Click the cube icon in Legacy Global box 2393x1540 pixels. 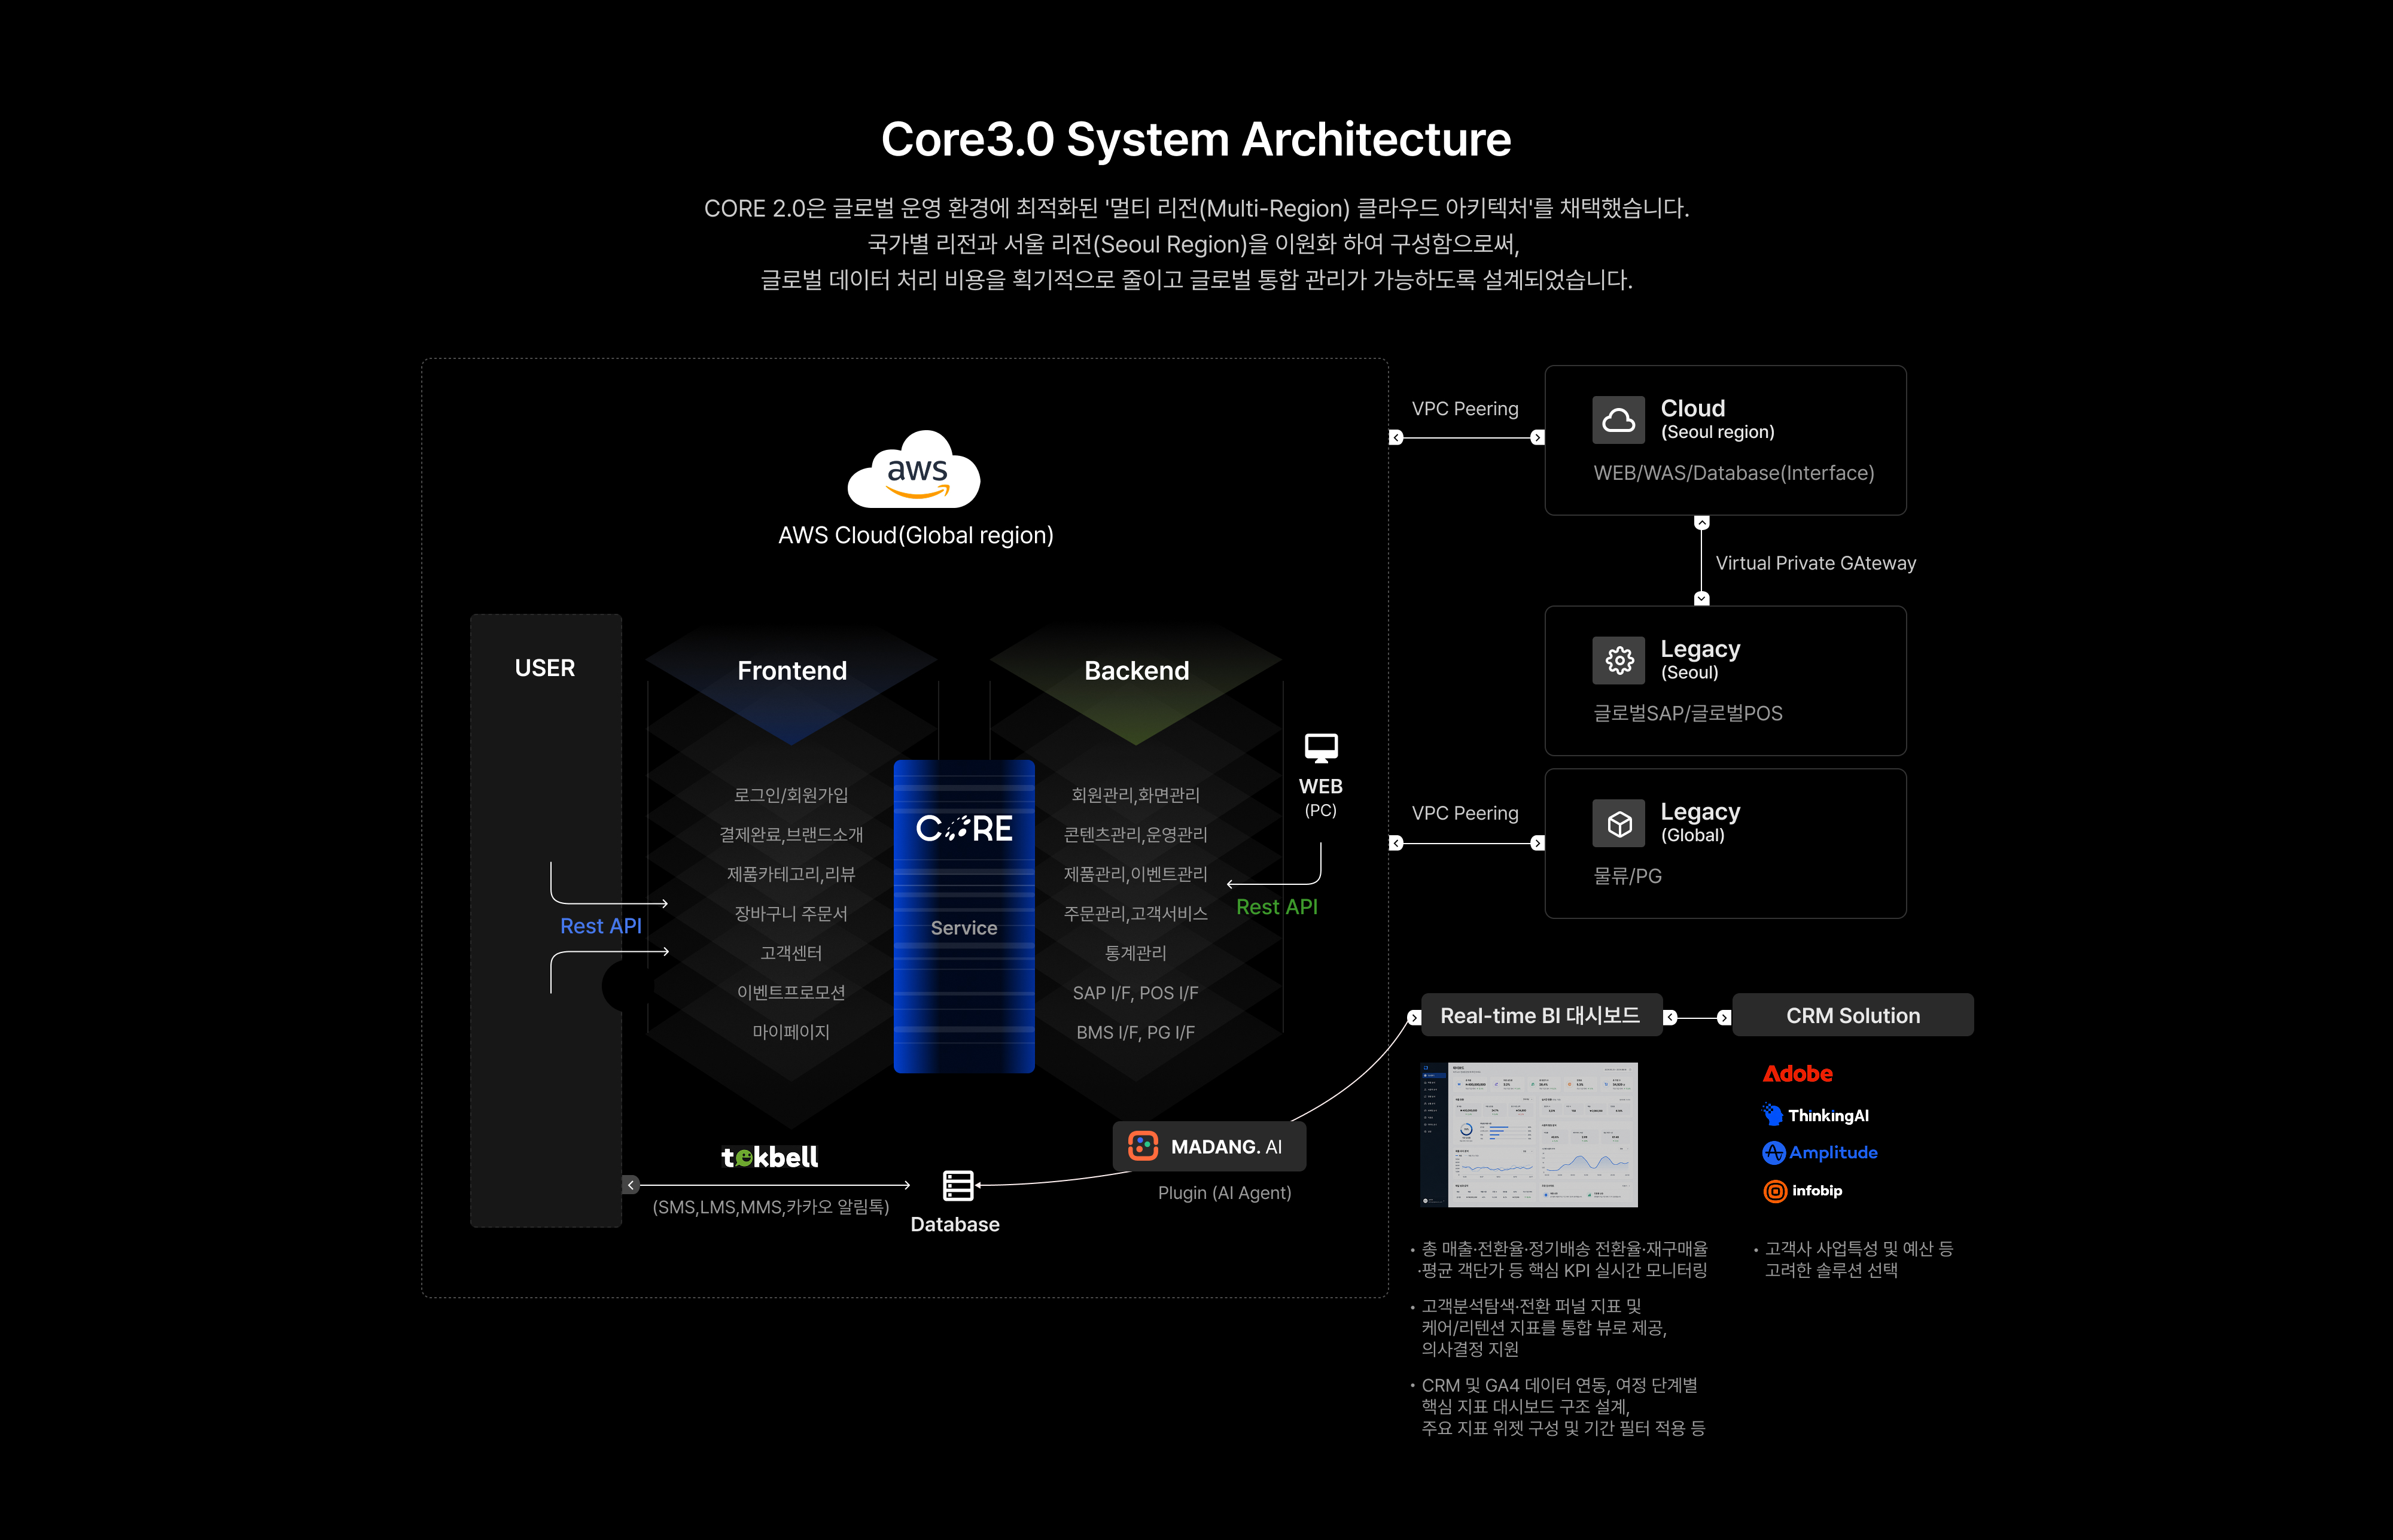click(x=1618, y=823)
